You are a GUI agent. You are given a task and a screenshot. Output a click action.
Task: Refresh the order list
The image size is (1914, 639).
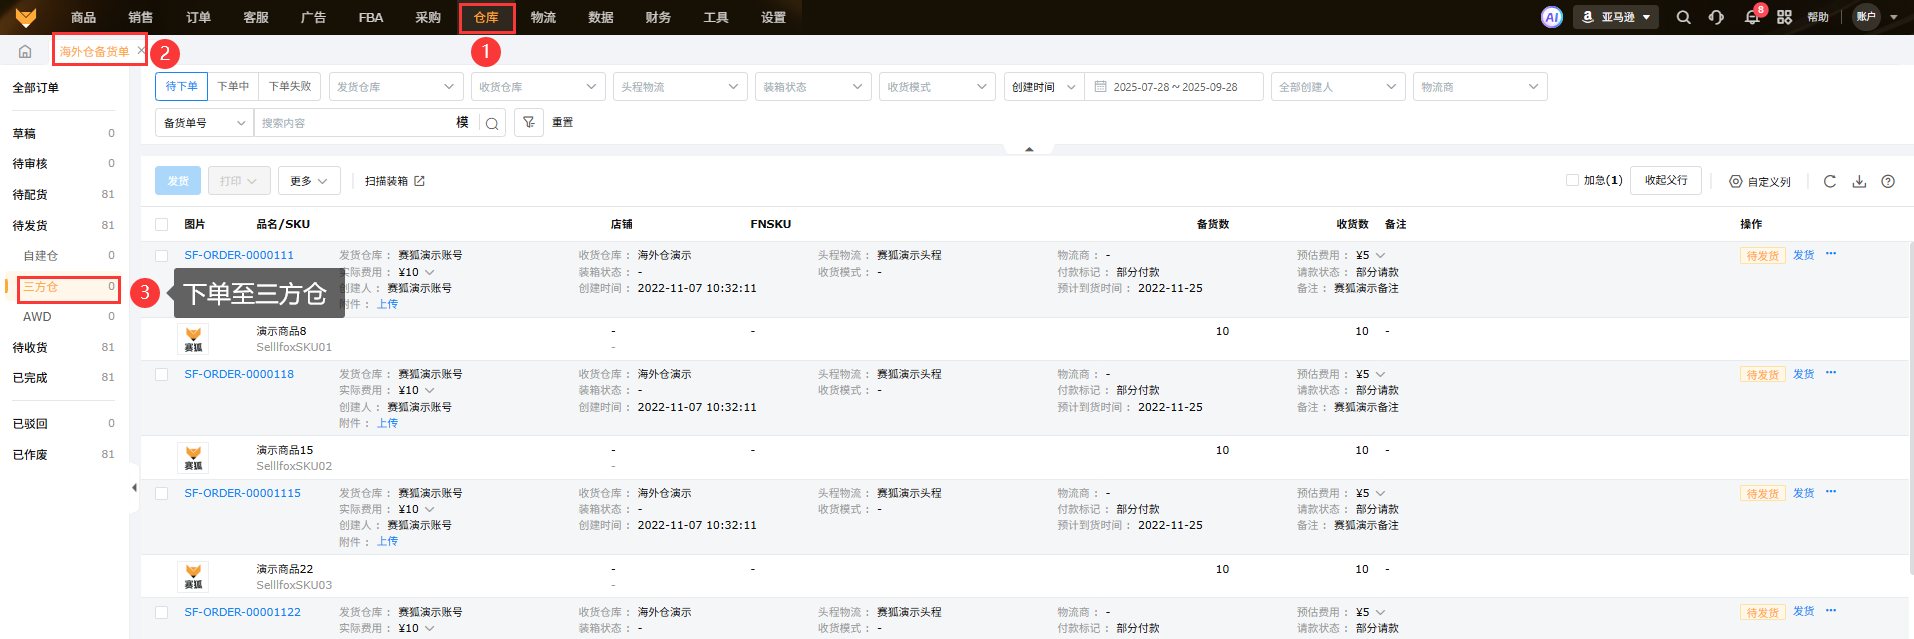(1830, 181)
